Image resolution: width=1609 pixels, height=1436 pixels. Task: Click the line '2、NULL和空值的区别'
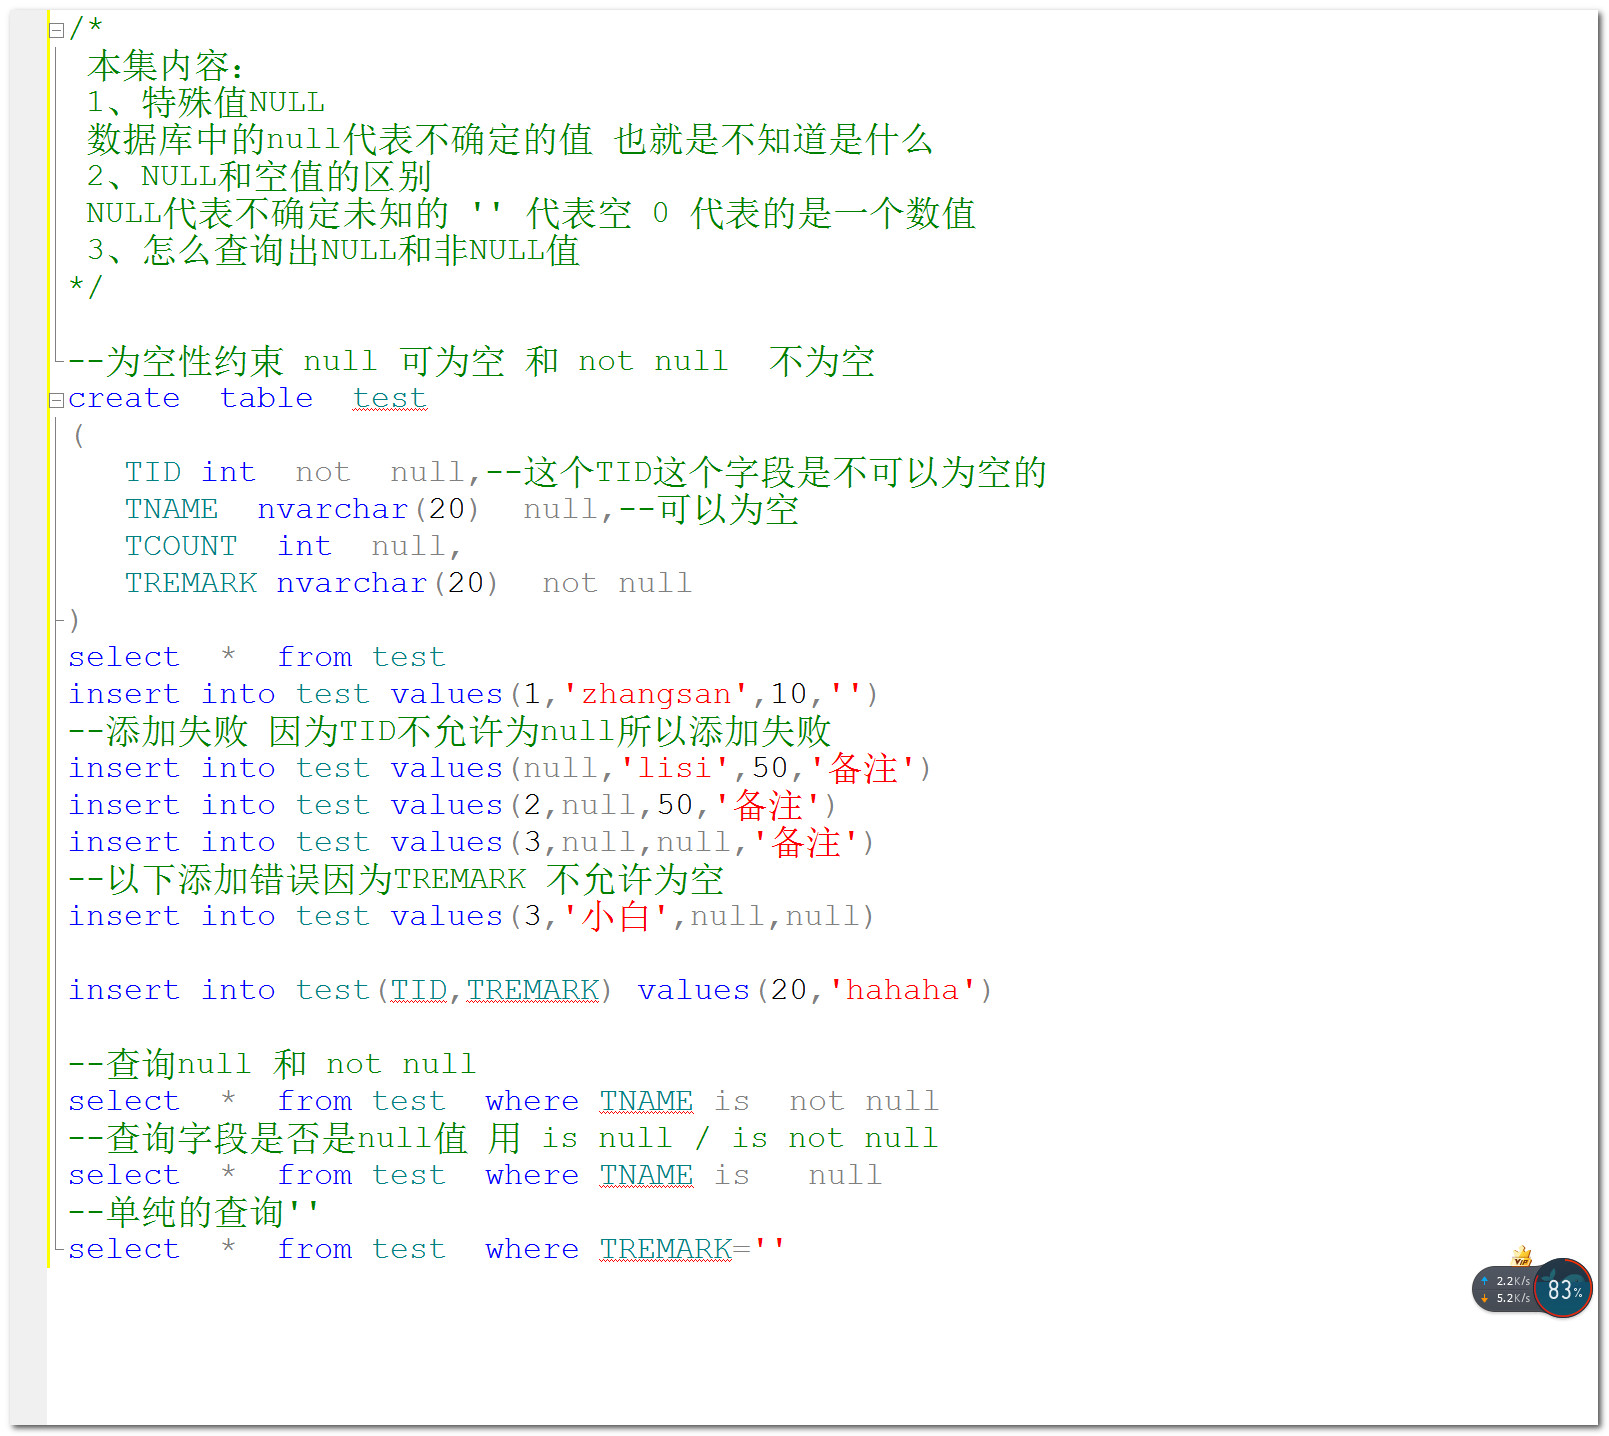coord(259,177)
